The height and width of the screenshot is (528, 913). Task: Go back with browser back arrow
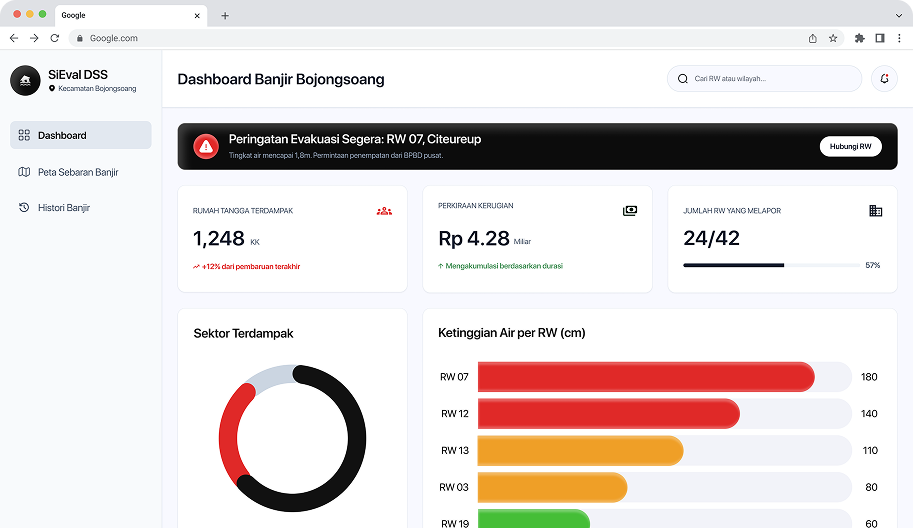tap(14, 38)
